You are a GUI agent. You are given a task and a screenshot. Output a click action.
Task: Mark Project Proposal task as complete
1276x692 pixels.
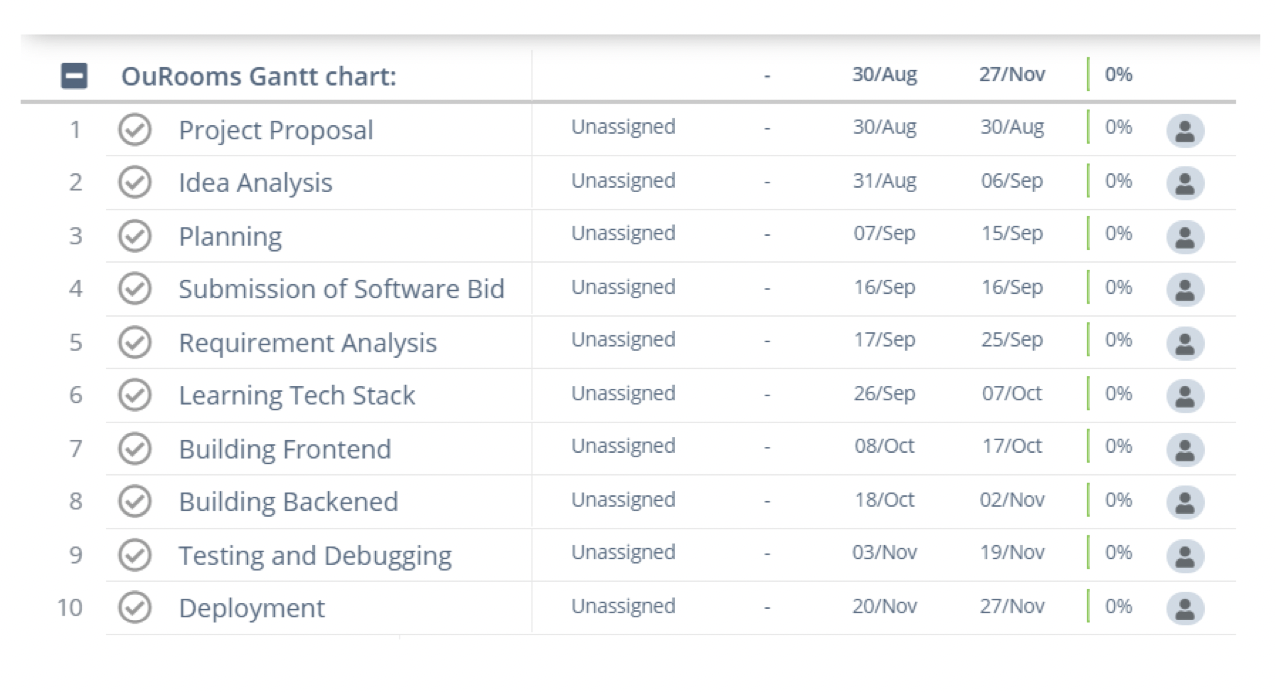pos(135,130)
